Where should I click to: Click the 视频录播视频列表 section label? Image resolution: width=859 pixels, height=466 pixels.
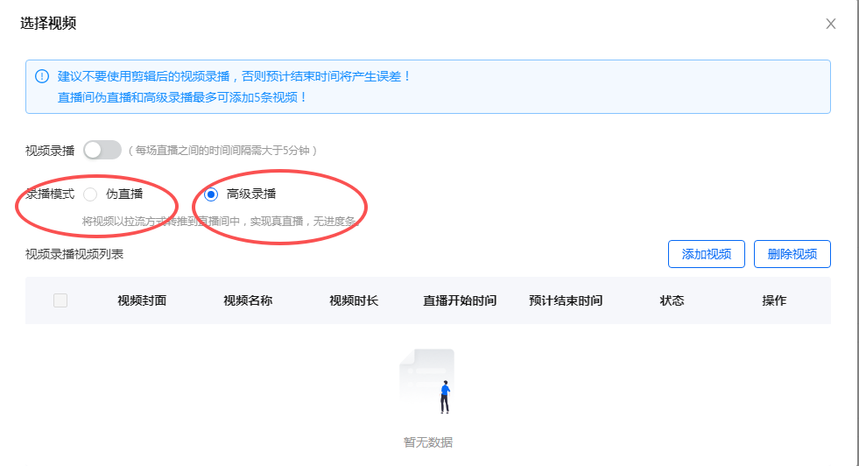[75, 254]
